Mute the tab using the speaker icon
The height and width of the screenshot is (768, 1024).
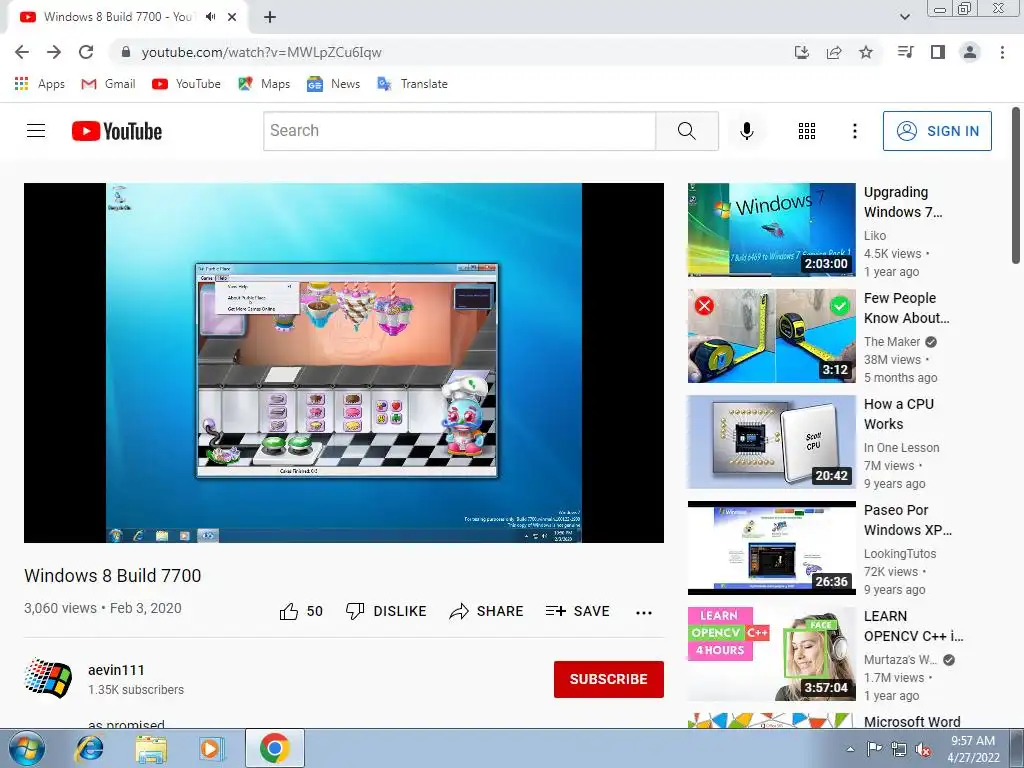210,17
